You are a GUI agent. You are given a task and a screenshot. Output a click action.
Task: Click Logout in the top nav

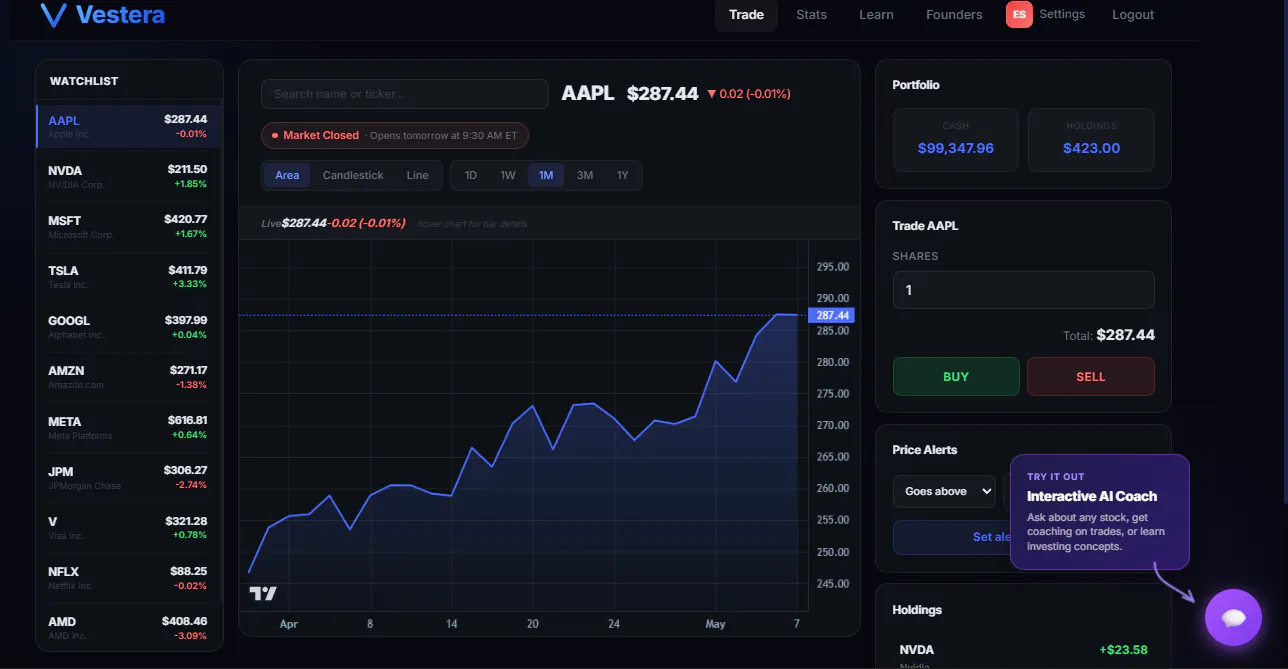[1133, 15]
